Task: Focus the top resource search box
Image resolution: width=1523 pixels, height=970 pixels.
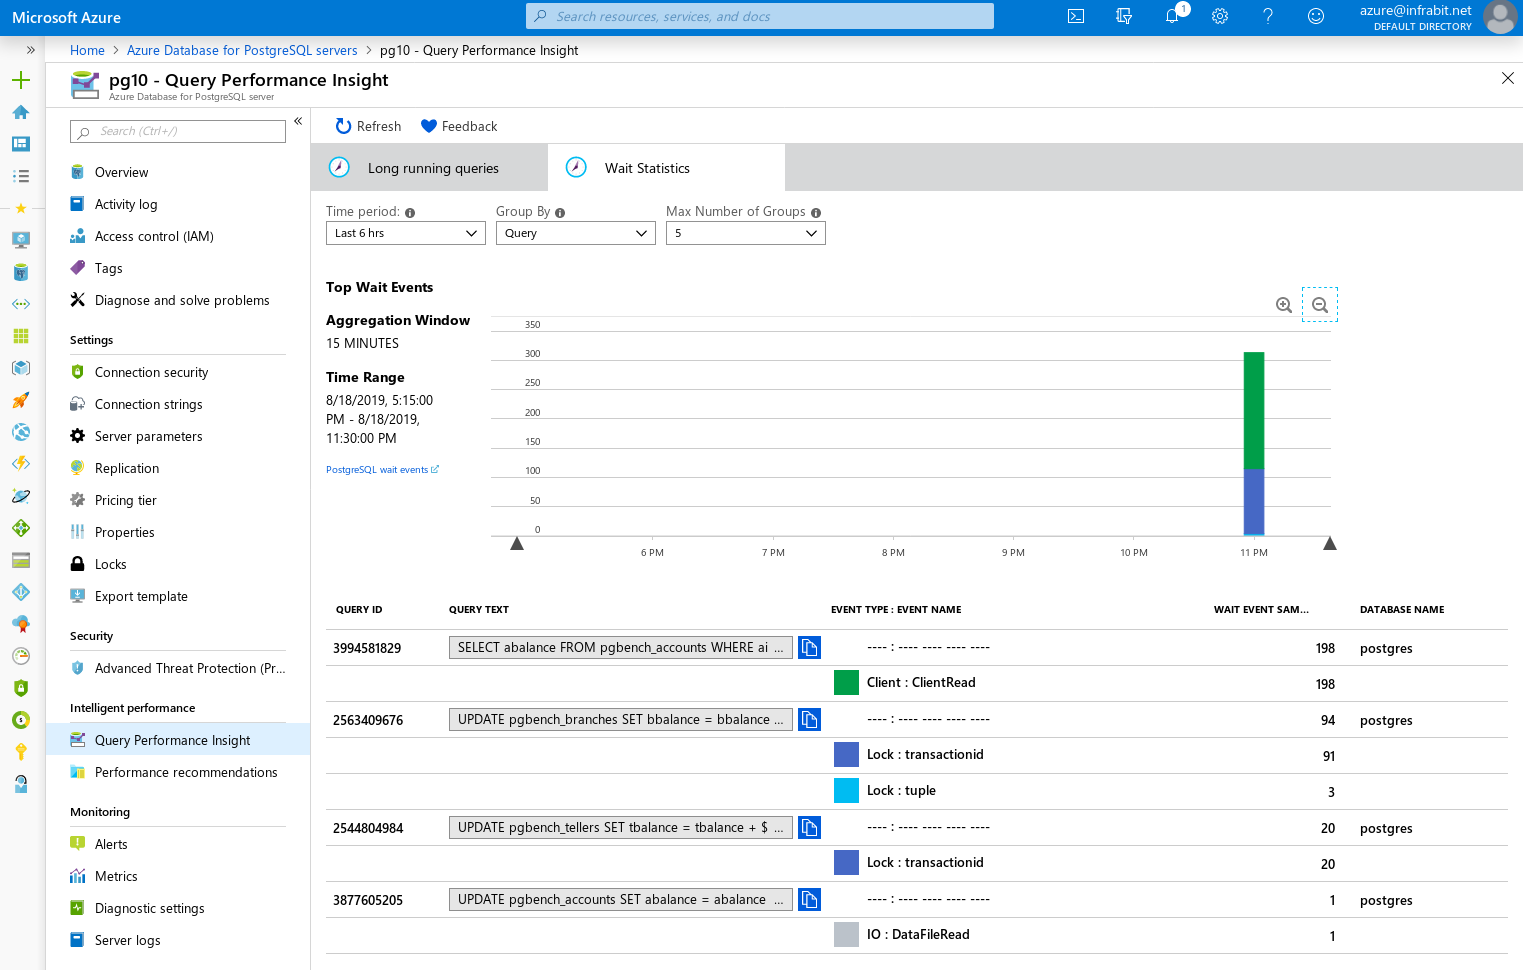Action: click(760, 16)
